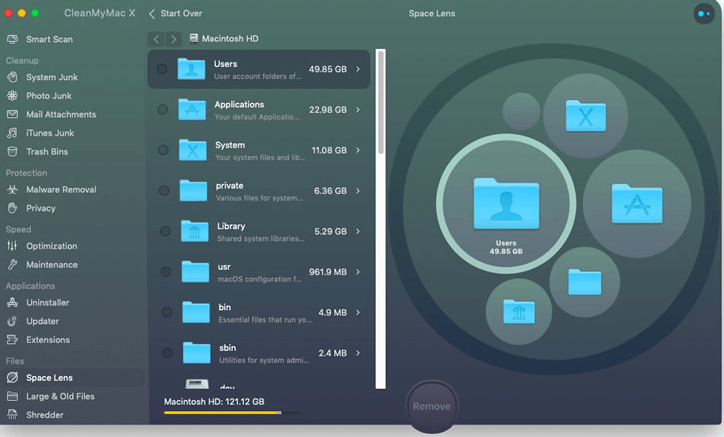Select the Library bubble in the map

pyautogui.click(x=519, y=311)
